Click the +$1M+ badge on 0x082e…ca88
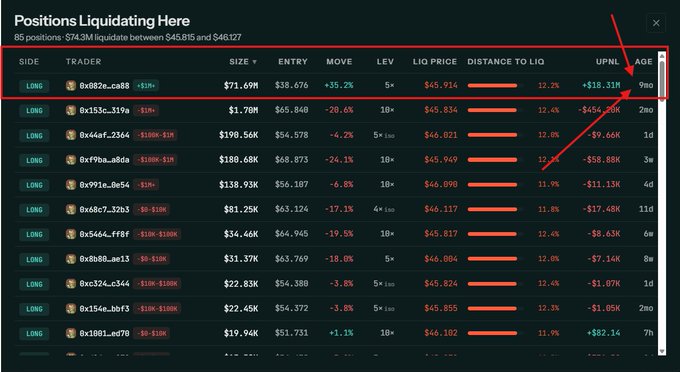 click(x=146, y=86)
